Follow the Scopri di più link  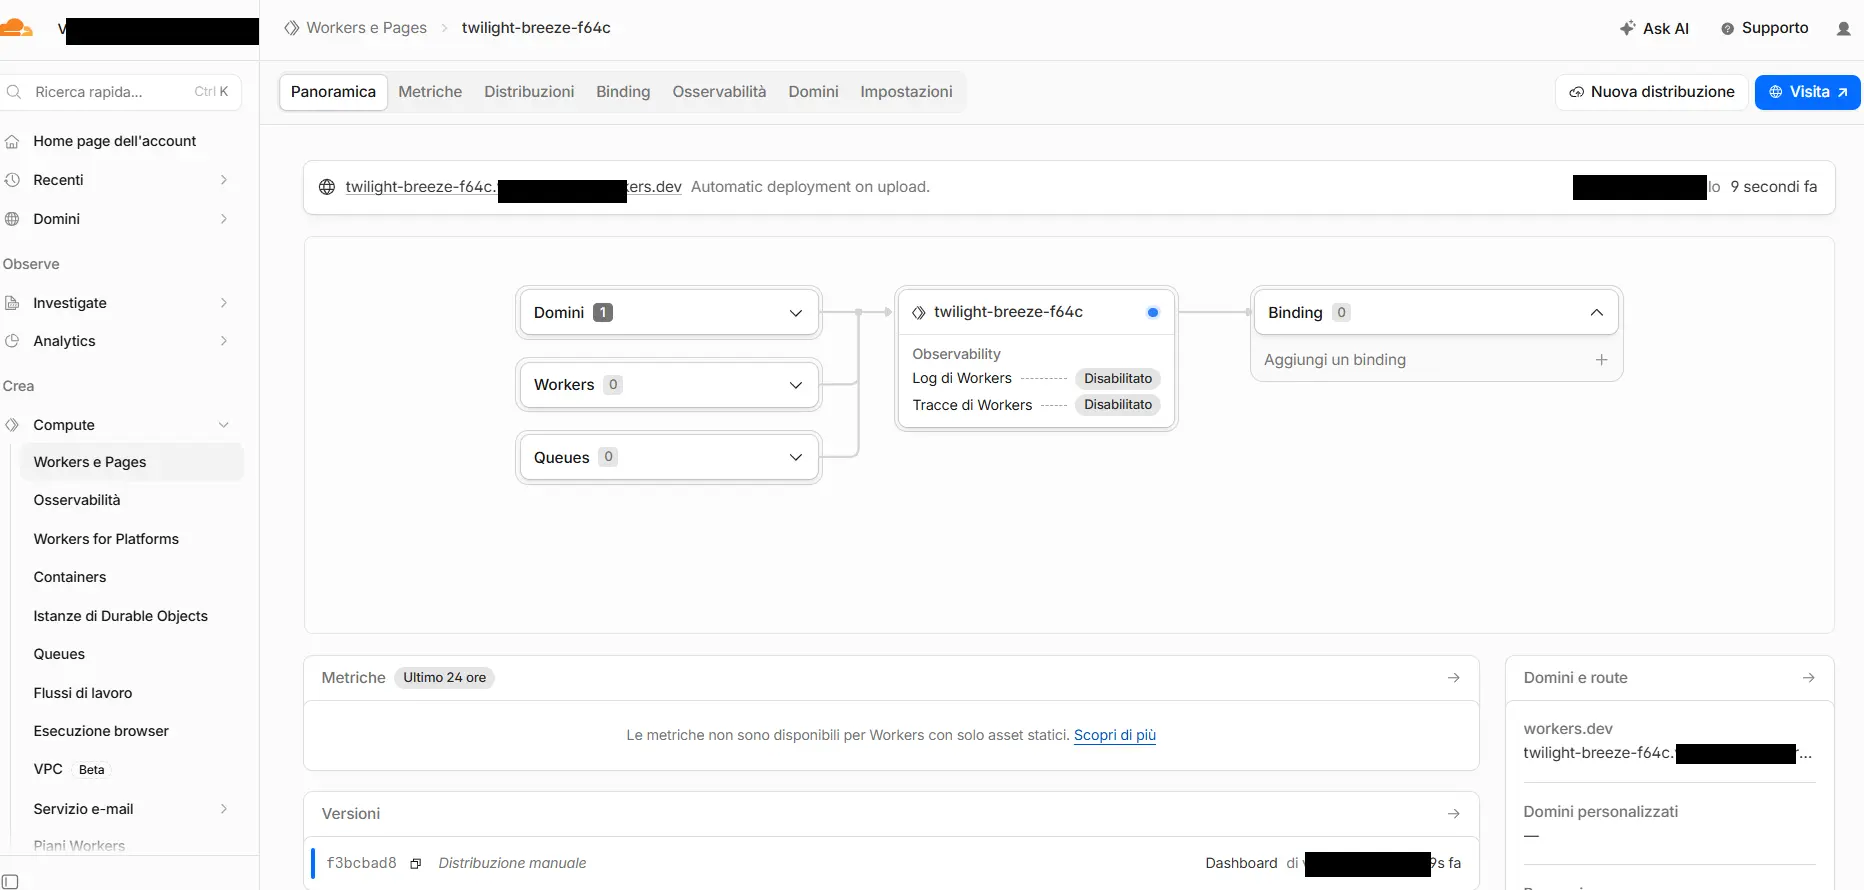tap(1115, 735)
